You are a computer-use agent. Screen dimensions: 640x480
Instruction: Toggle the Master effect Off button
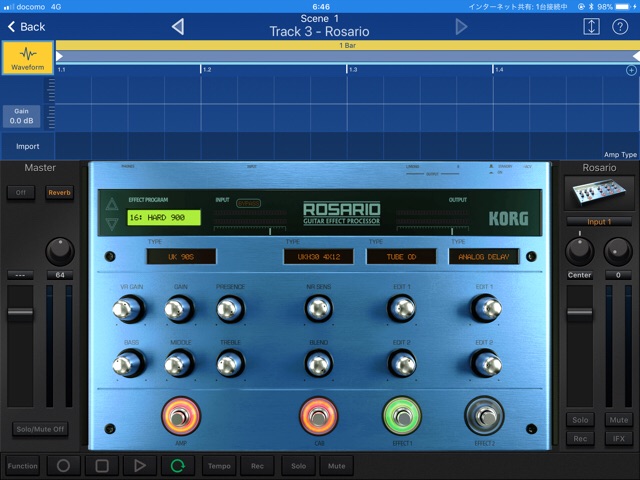pyautogui.click(x=21, y=193)
